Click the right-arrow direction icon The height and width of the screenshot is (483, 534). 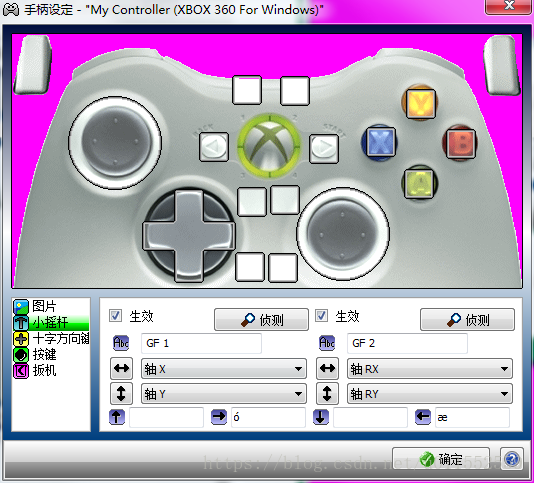(219, 417)
